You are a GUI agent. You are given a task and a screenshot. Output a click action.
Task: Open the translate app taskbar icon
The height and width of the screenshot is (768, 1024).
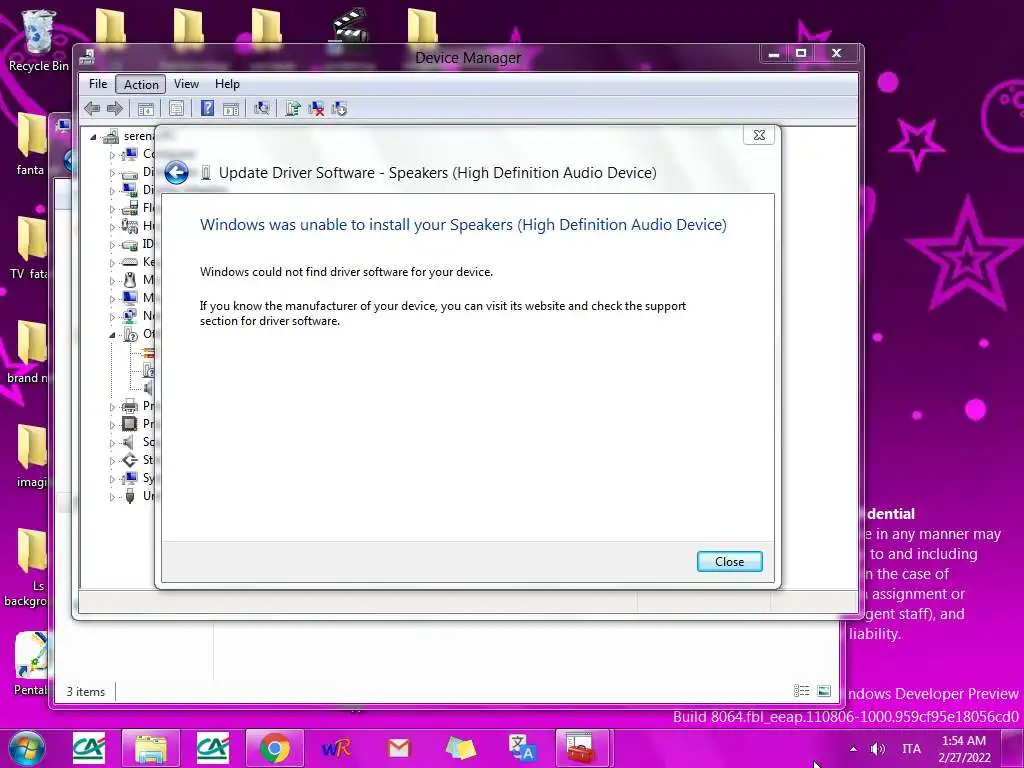pyautogui.click(x=522, y=749)
